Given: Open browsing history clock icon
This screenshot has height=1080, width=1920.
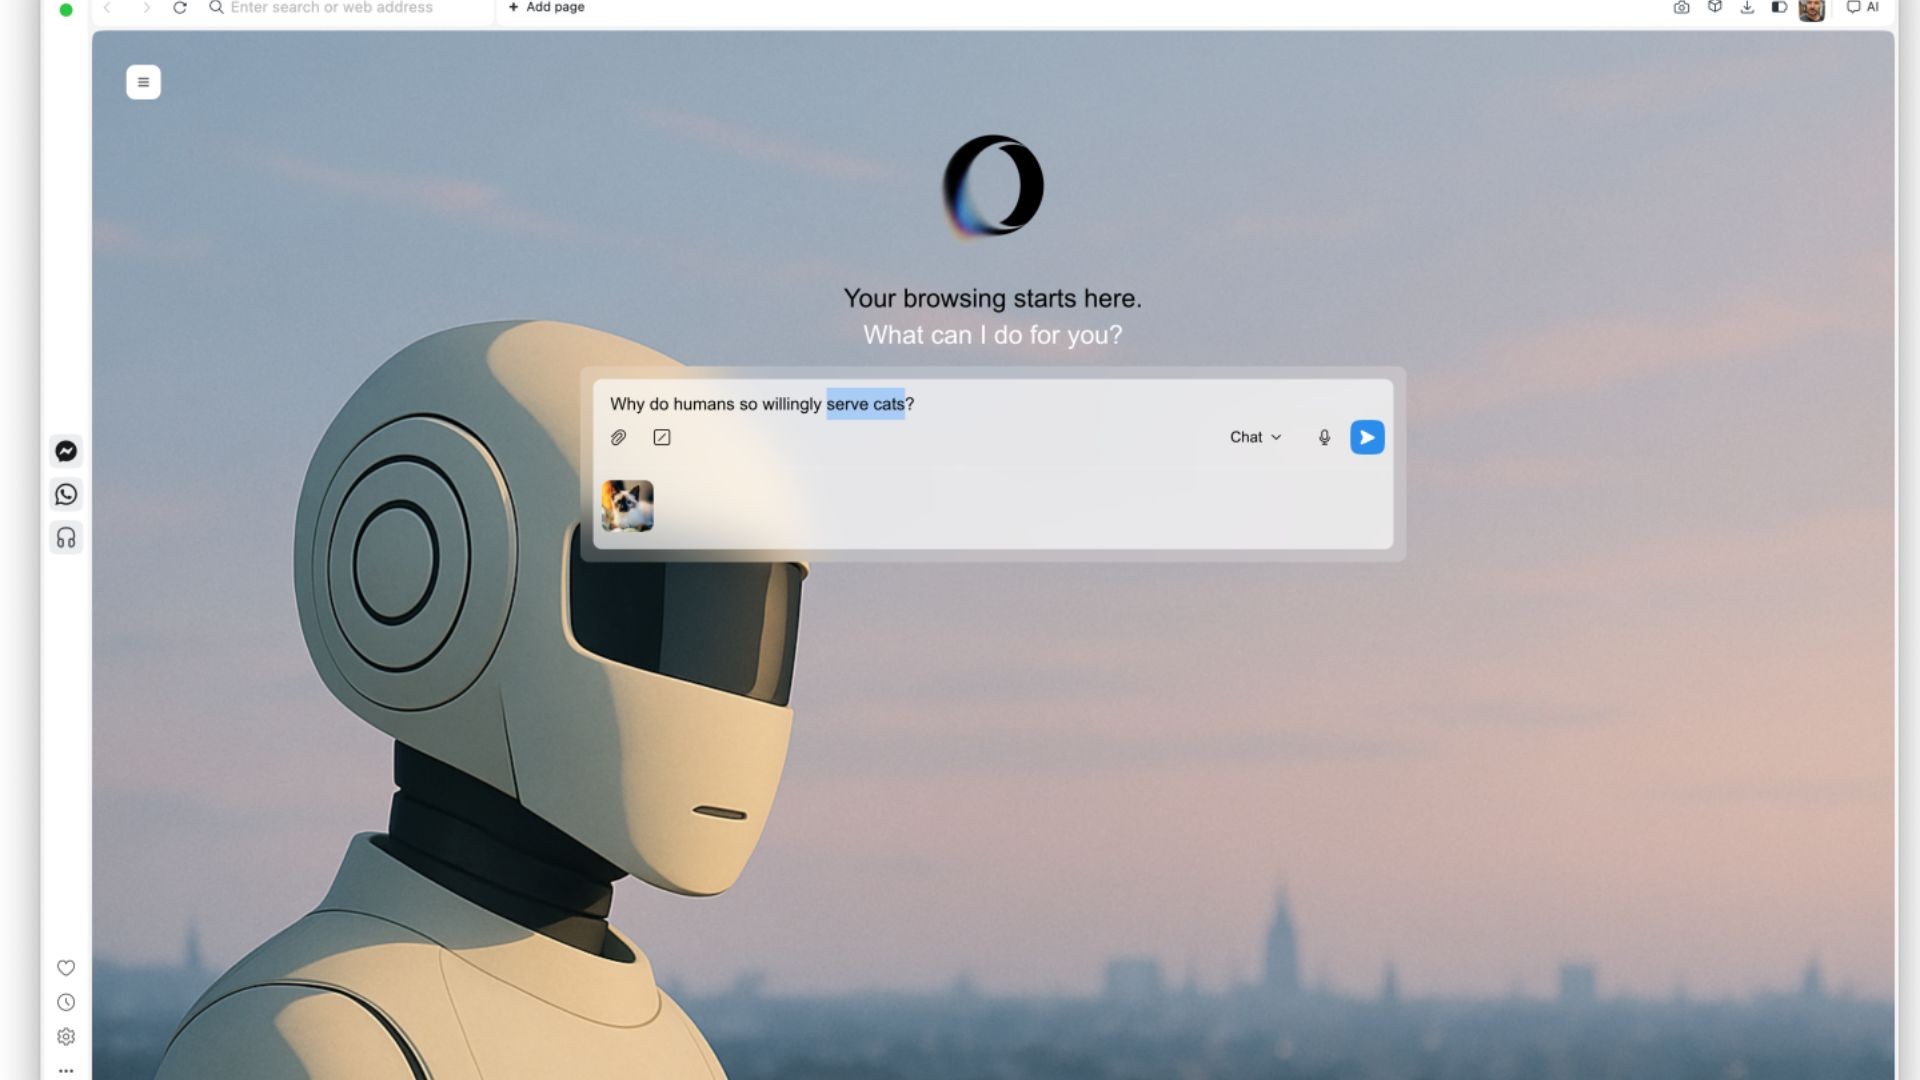Looking at the screenshot, I should 66,1002.
